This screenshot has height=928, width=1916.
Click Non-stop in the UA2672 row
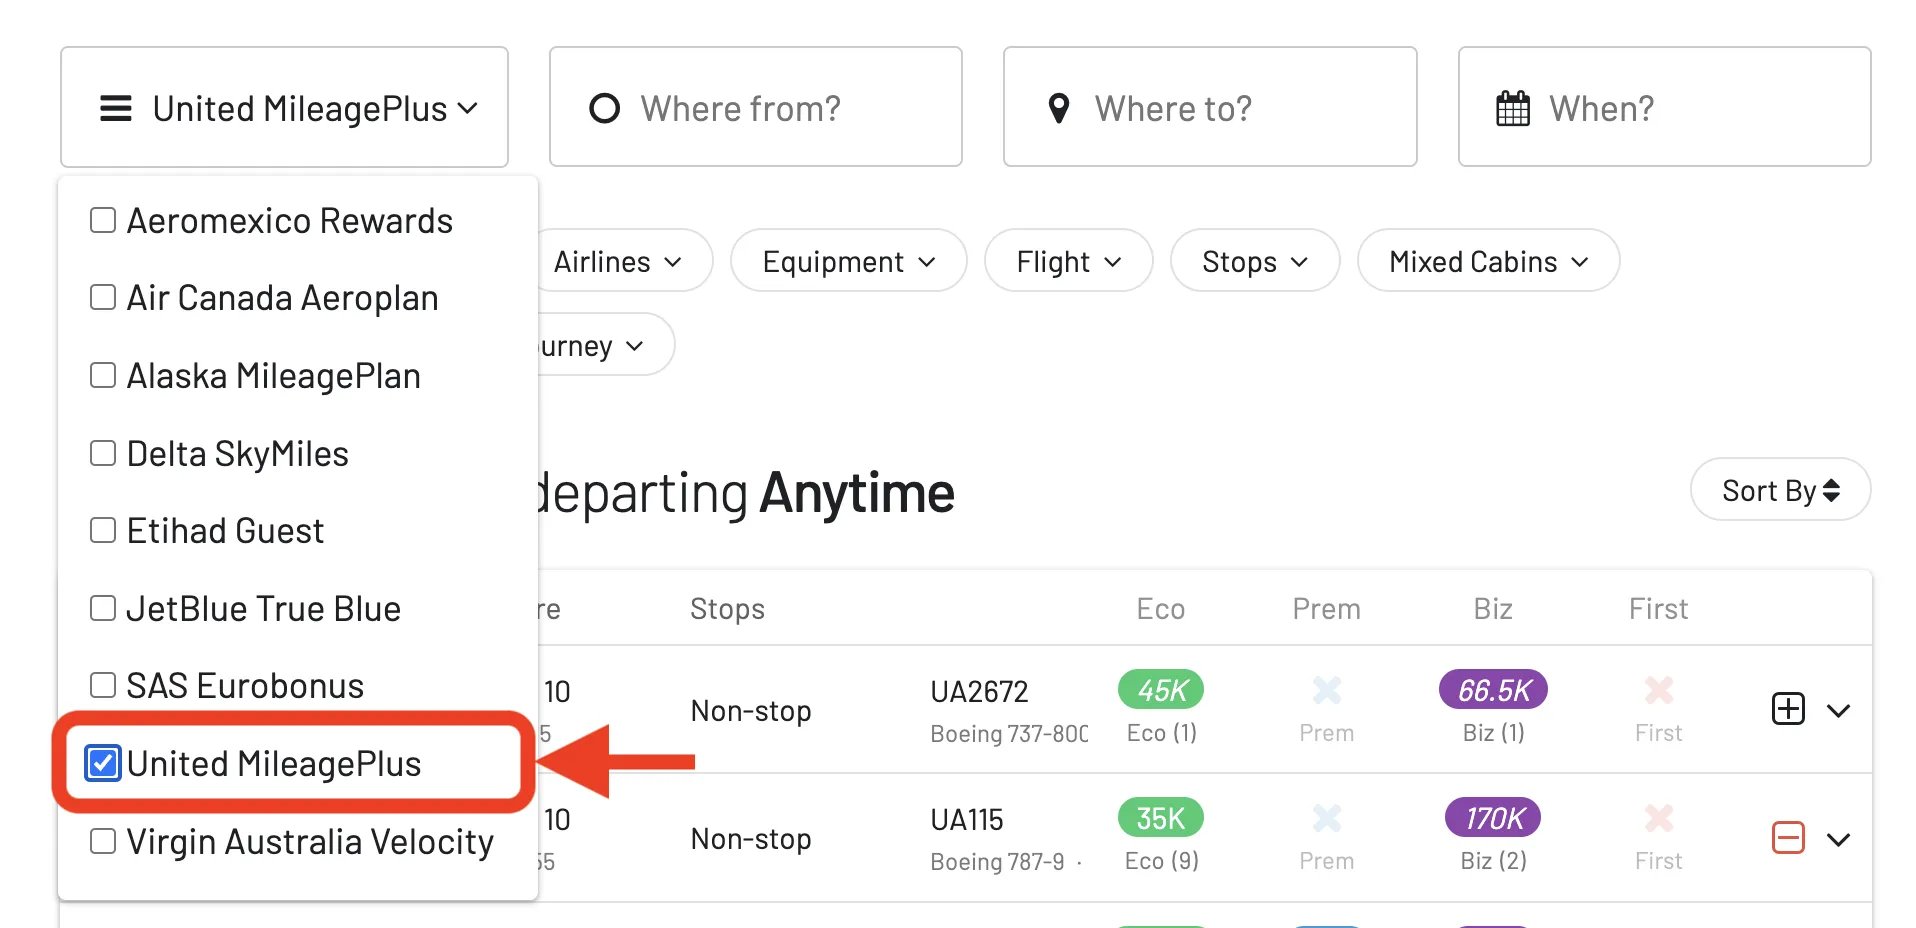pyautogui.click(x=751, y=711)
